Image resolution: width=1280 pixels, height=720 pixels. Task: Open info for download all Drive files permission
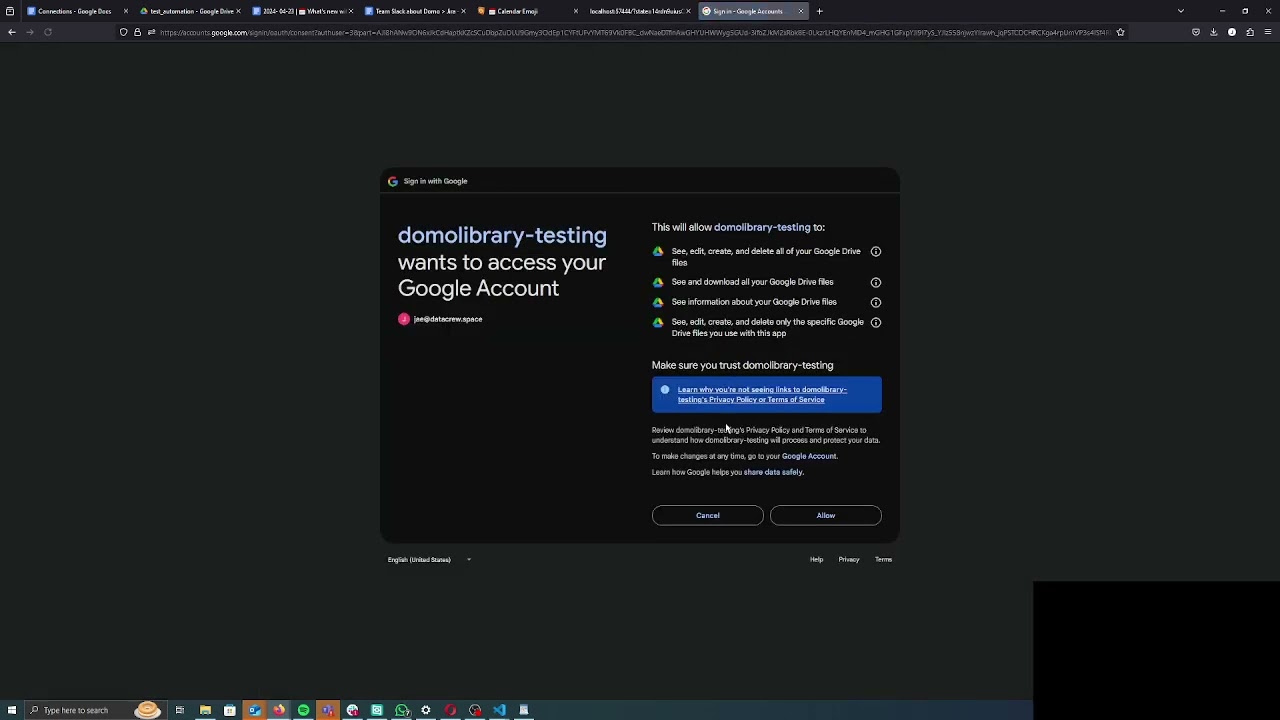click(x=876, y=282)
